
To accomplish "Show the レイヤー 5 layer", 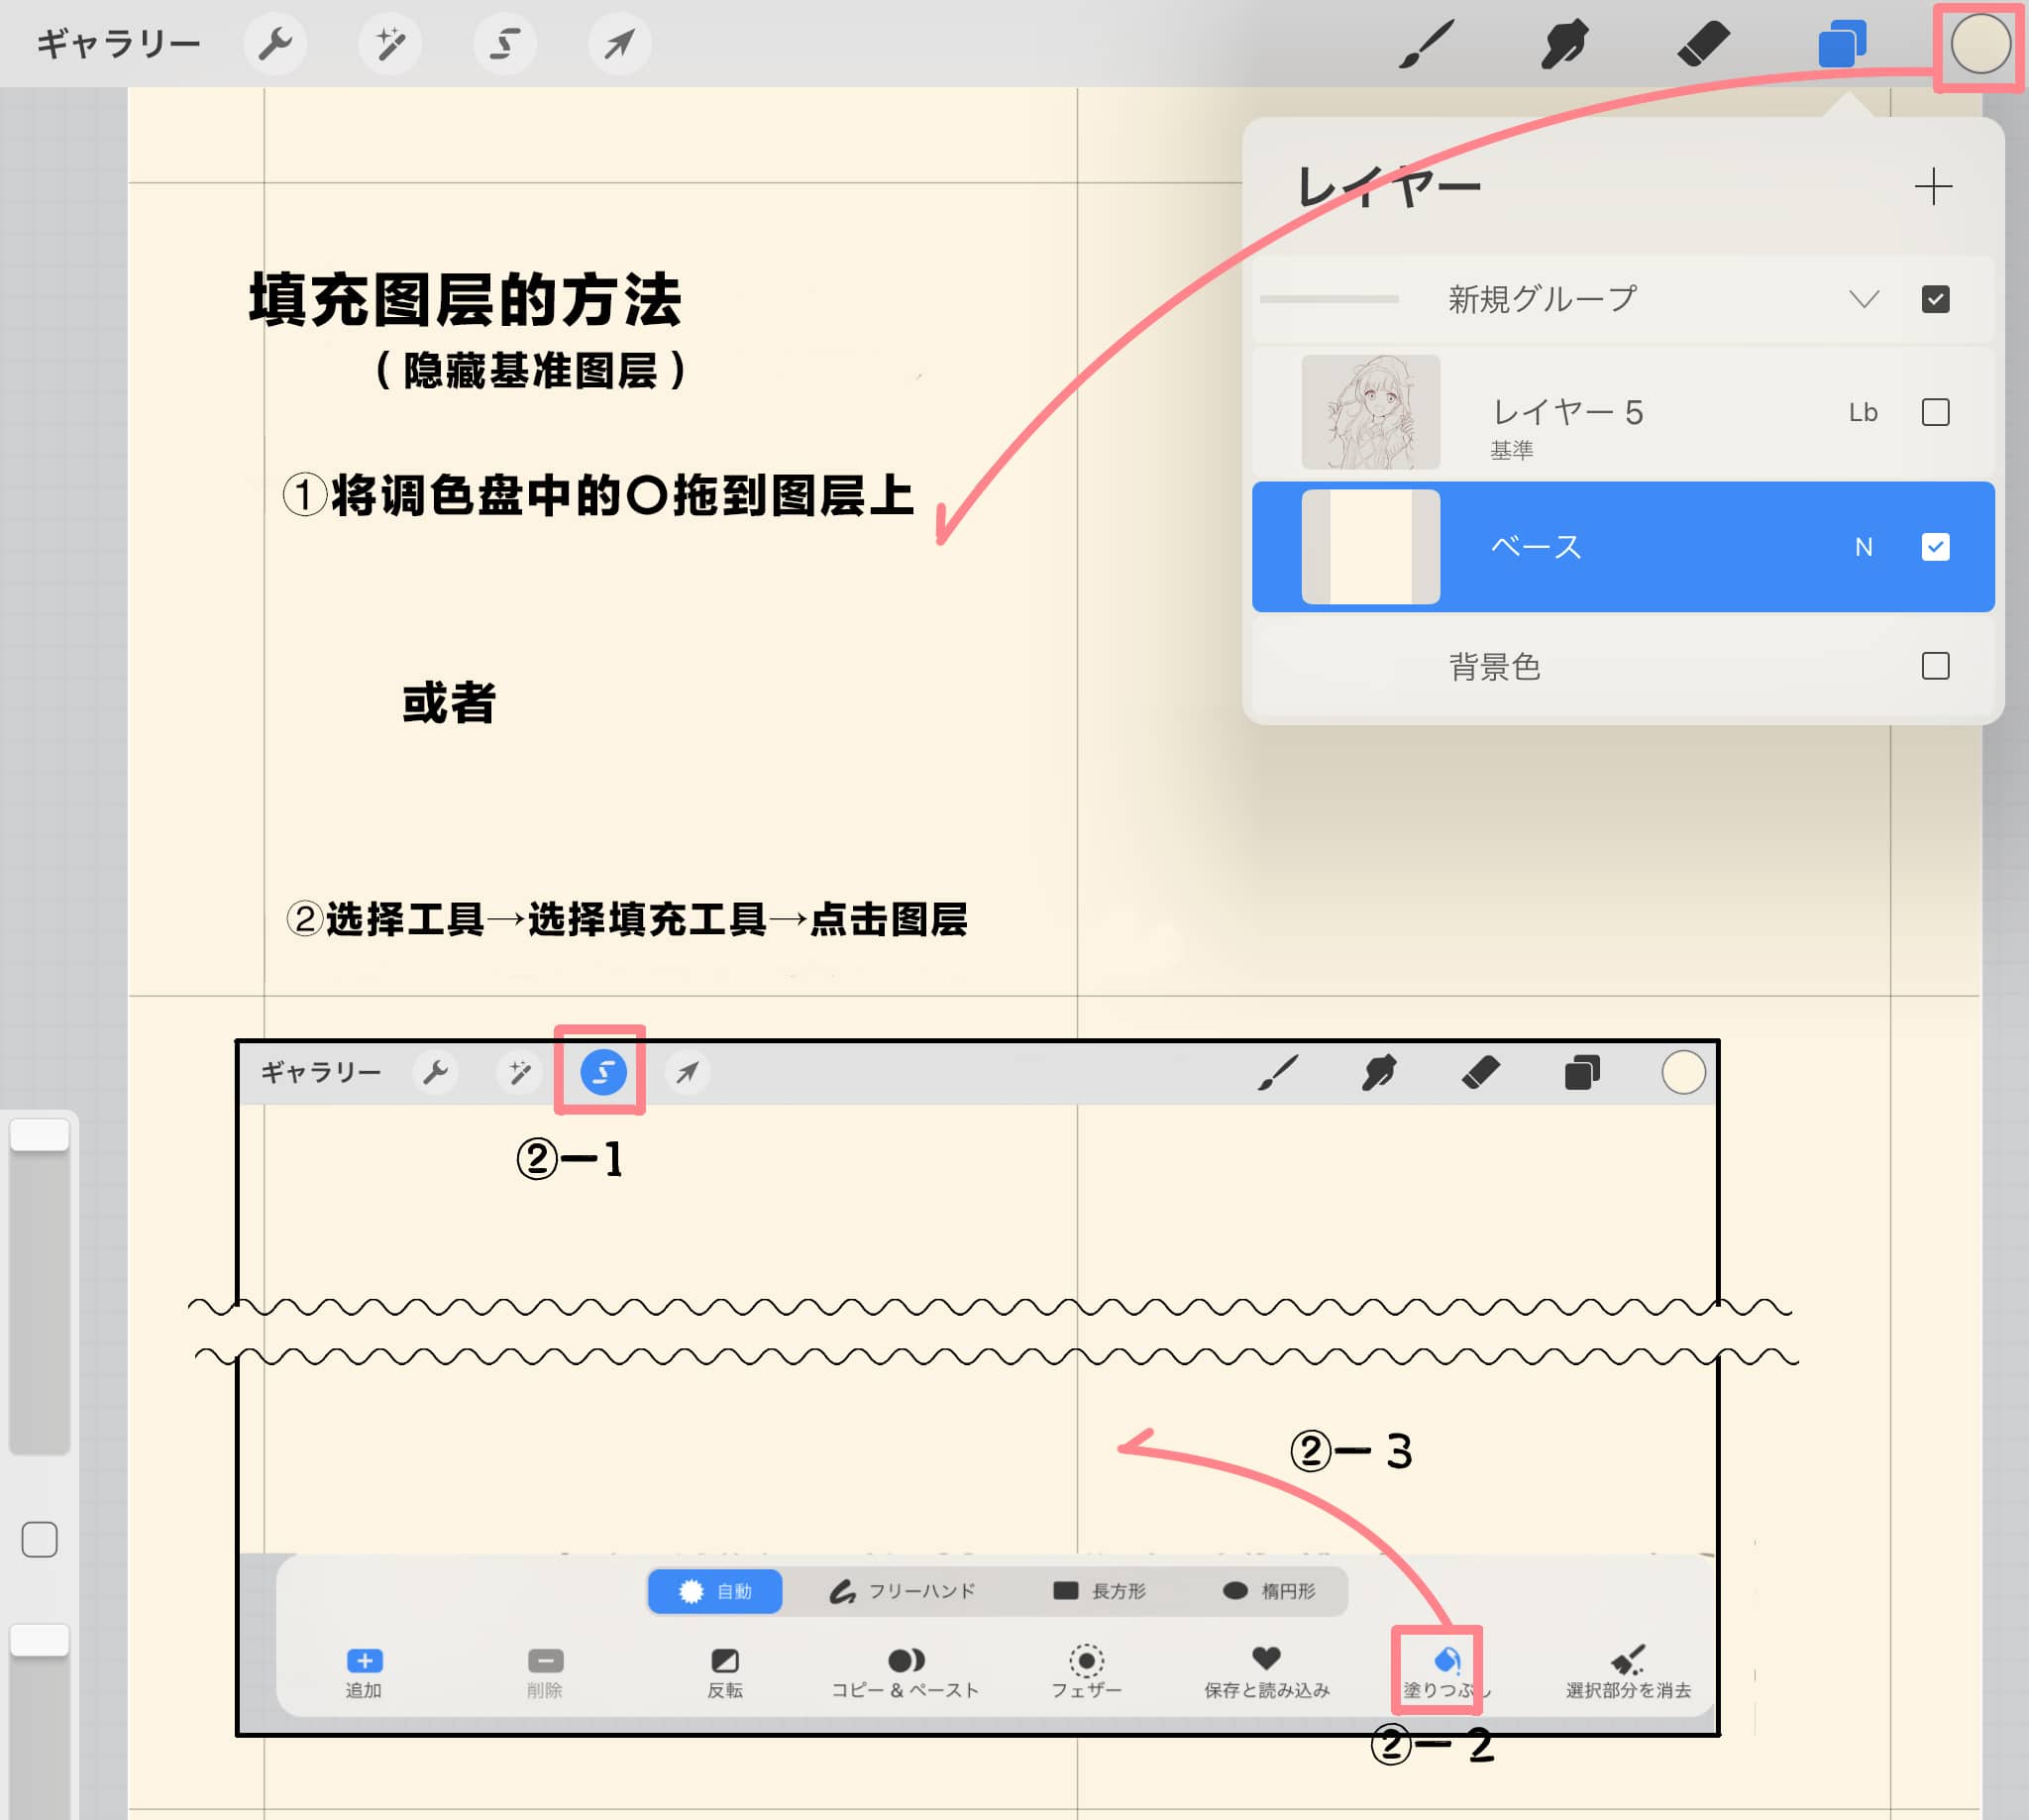I will pos(1935,412).
